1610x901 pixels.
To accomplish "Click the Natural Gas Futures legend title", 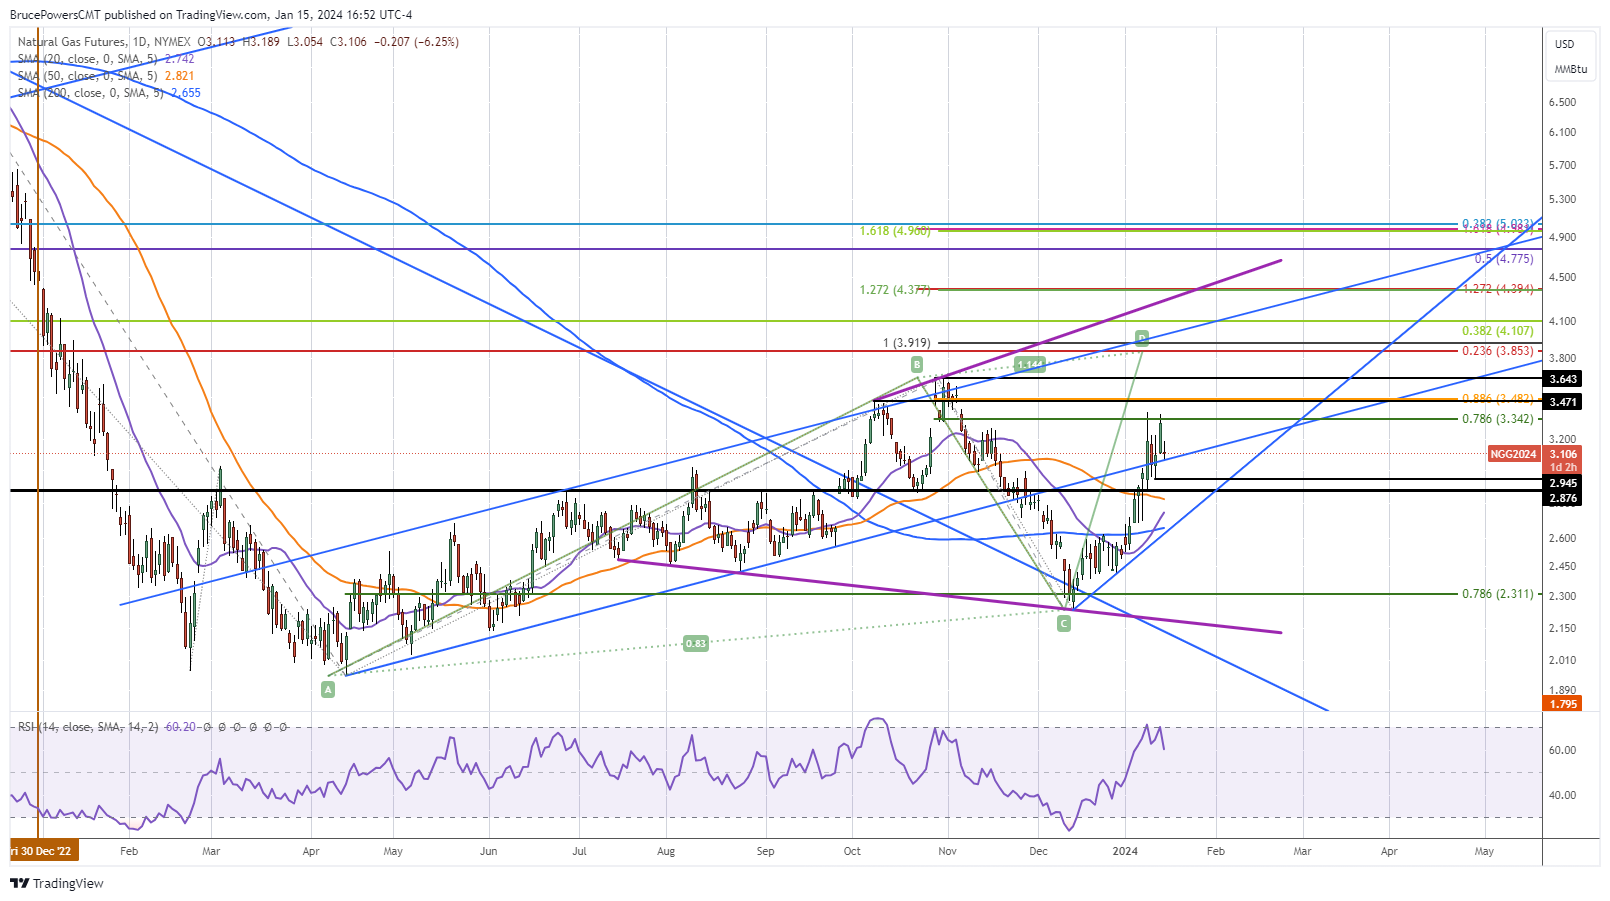I will click(x=72, y=42).
